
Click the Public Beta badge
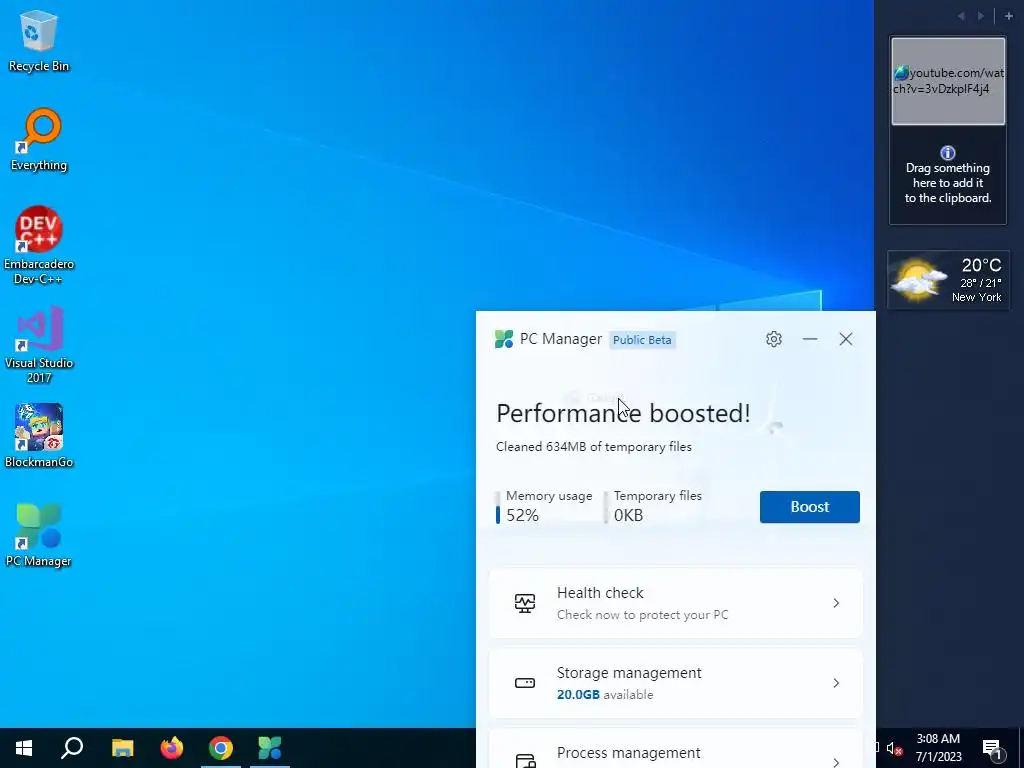click(x=642, y=340)
